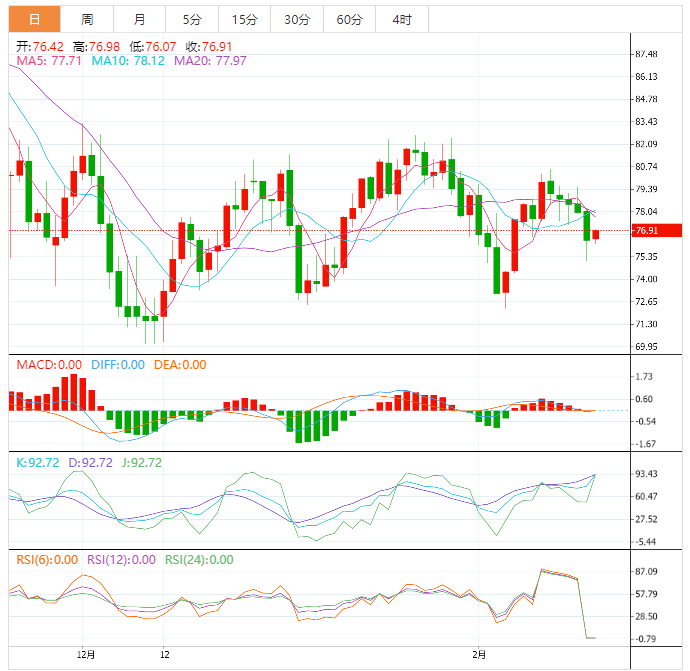Open the 月 monthly chart tab
This screenshot has height=671, width=690.
[139, 20]
